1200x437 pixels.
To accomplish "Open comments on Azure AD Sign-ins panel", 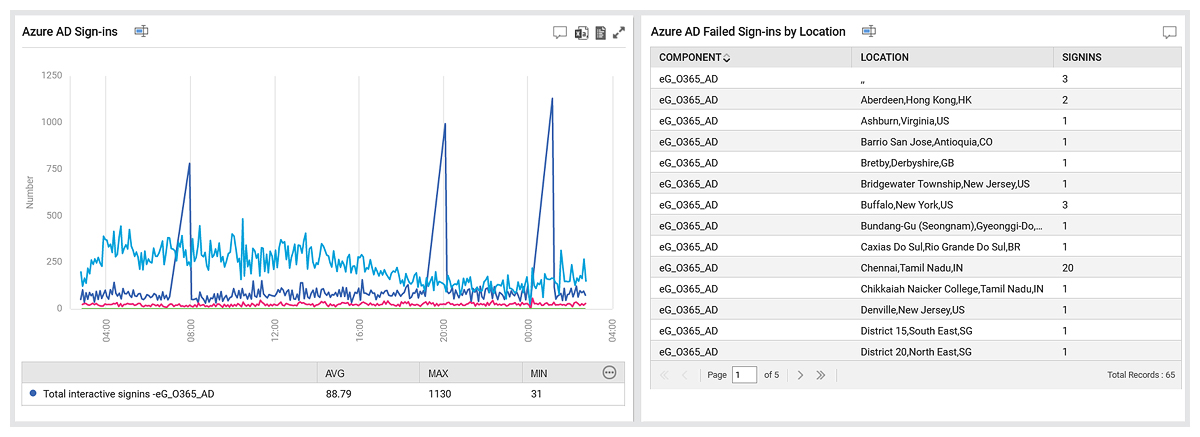I will pos(560,32).
